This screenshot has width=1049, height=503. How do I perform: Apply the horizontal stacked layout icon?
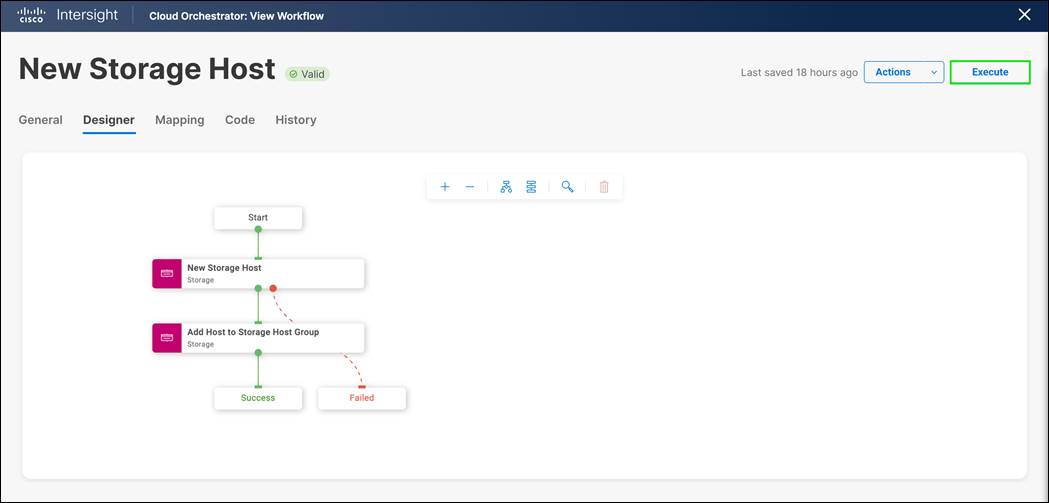(531, 187)
